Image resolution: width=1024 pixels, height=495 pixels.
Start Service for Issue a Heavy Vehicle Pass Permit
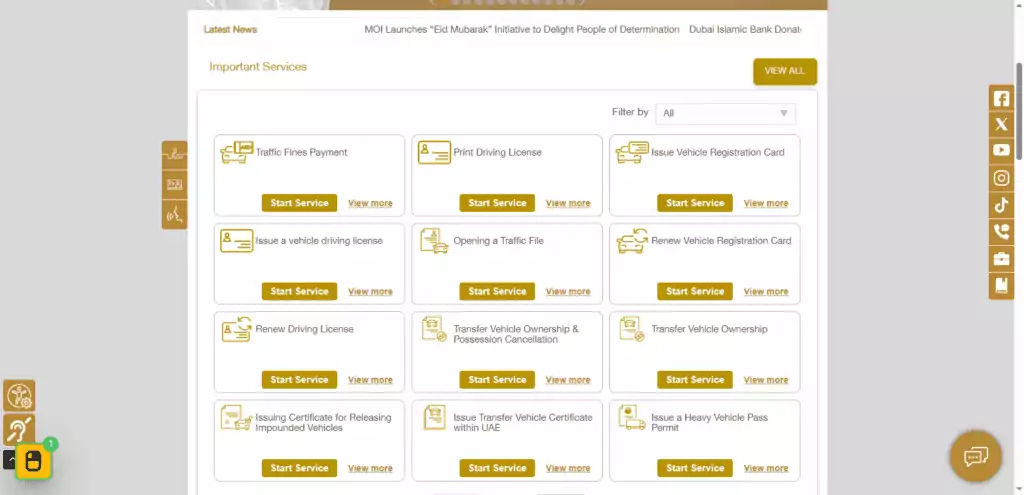coord(695,468)
